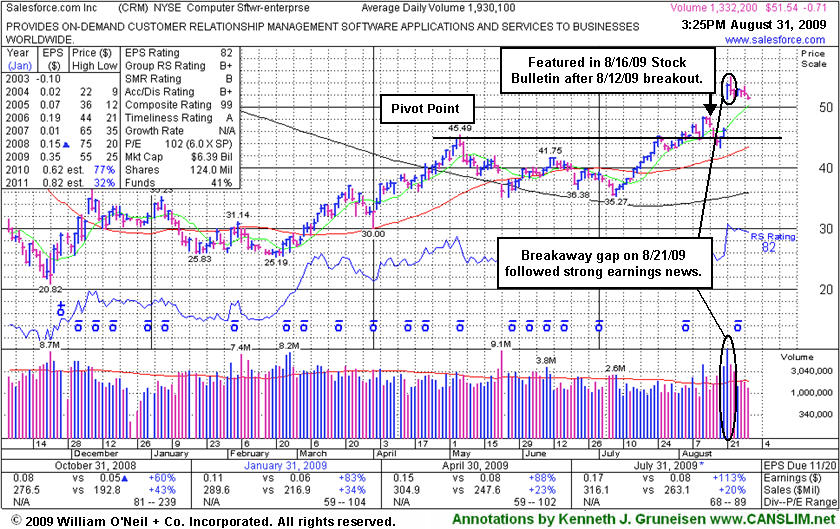
Task: Select the April month axis label
Action: tap(386, 453)
